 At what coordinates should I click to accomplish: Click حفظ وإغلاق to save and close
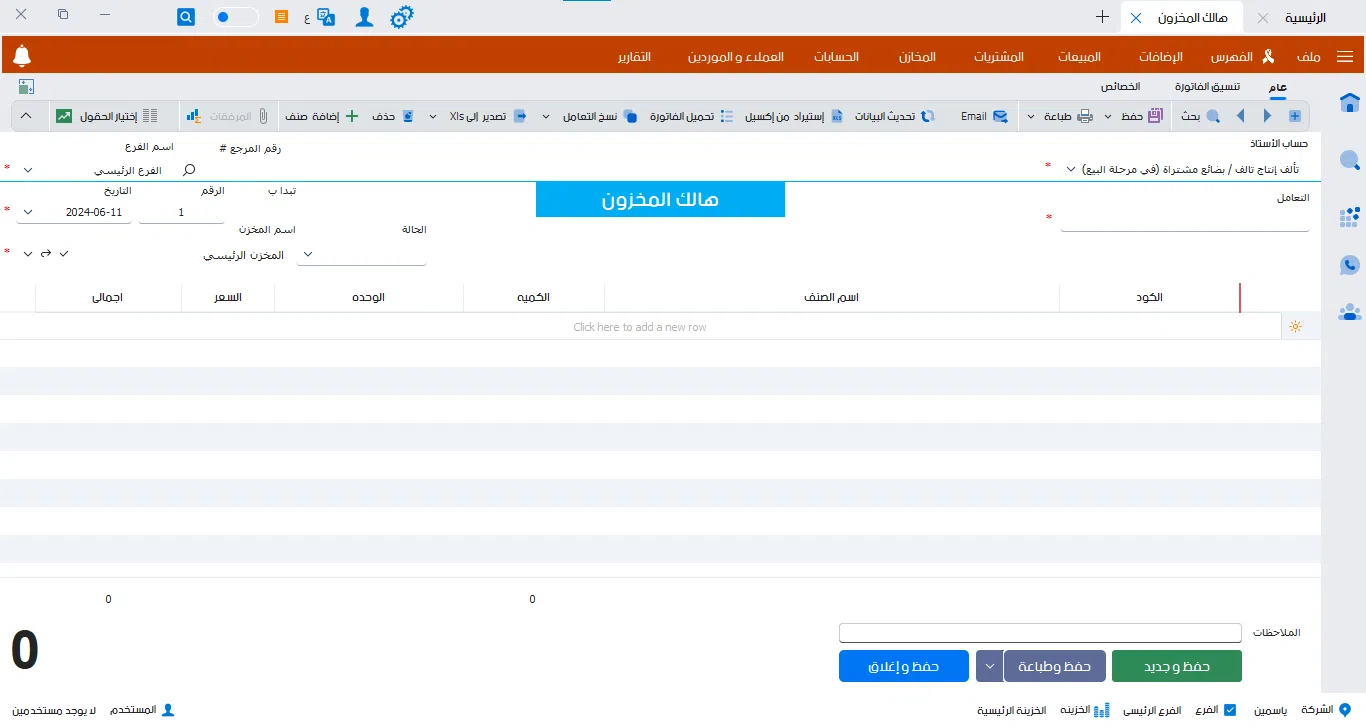[903, 666]
